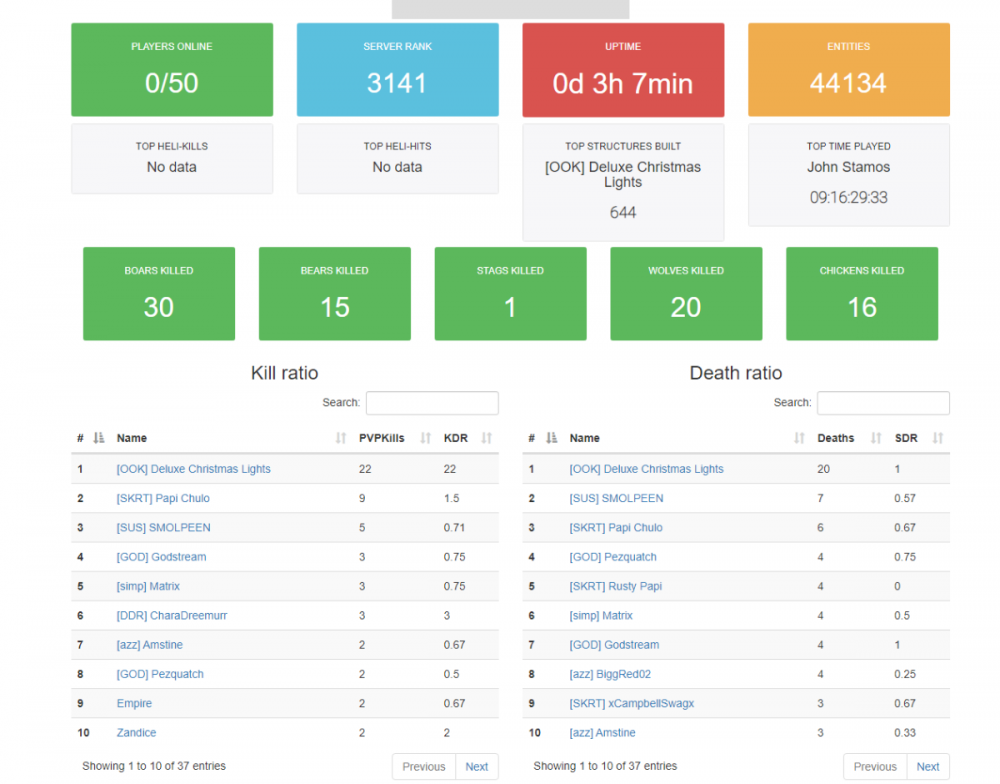Sort Kill ratio table by Name sort icon
This screenshot has width=1000, height=784.
340,438
